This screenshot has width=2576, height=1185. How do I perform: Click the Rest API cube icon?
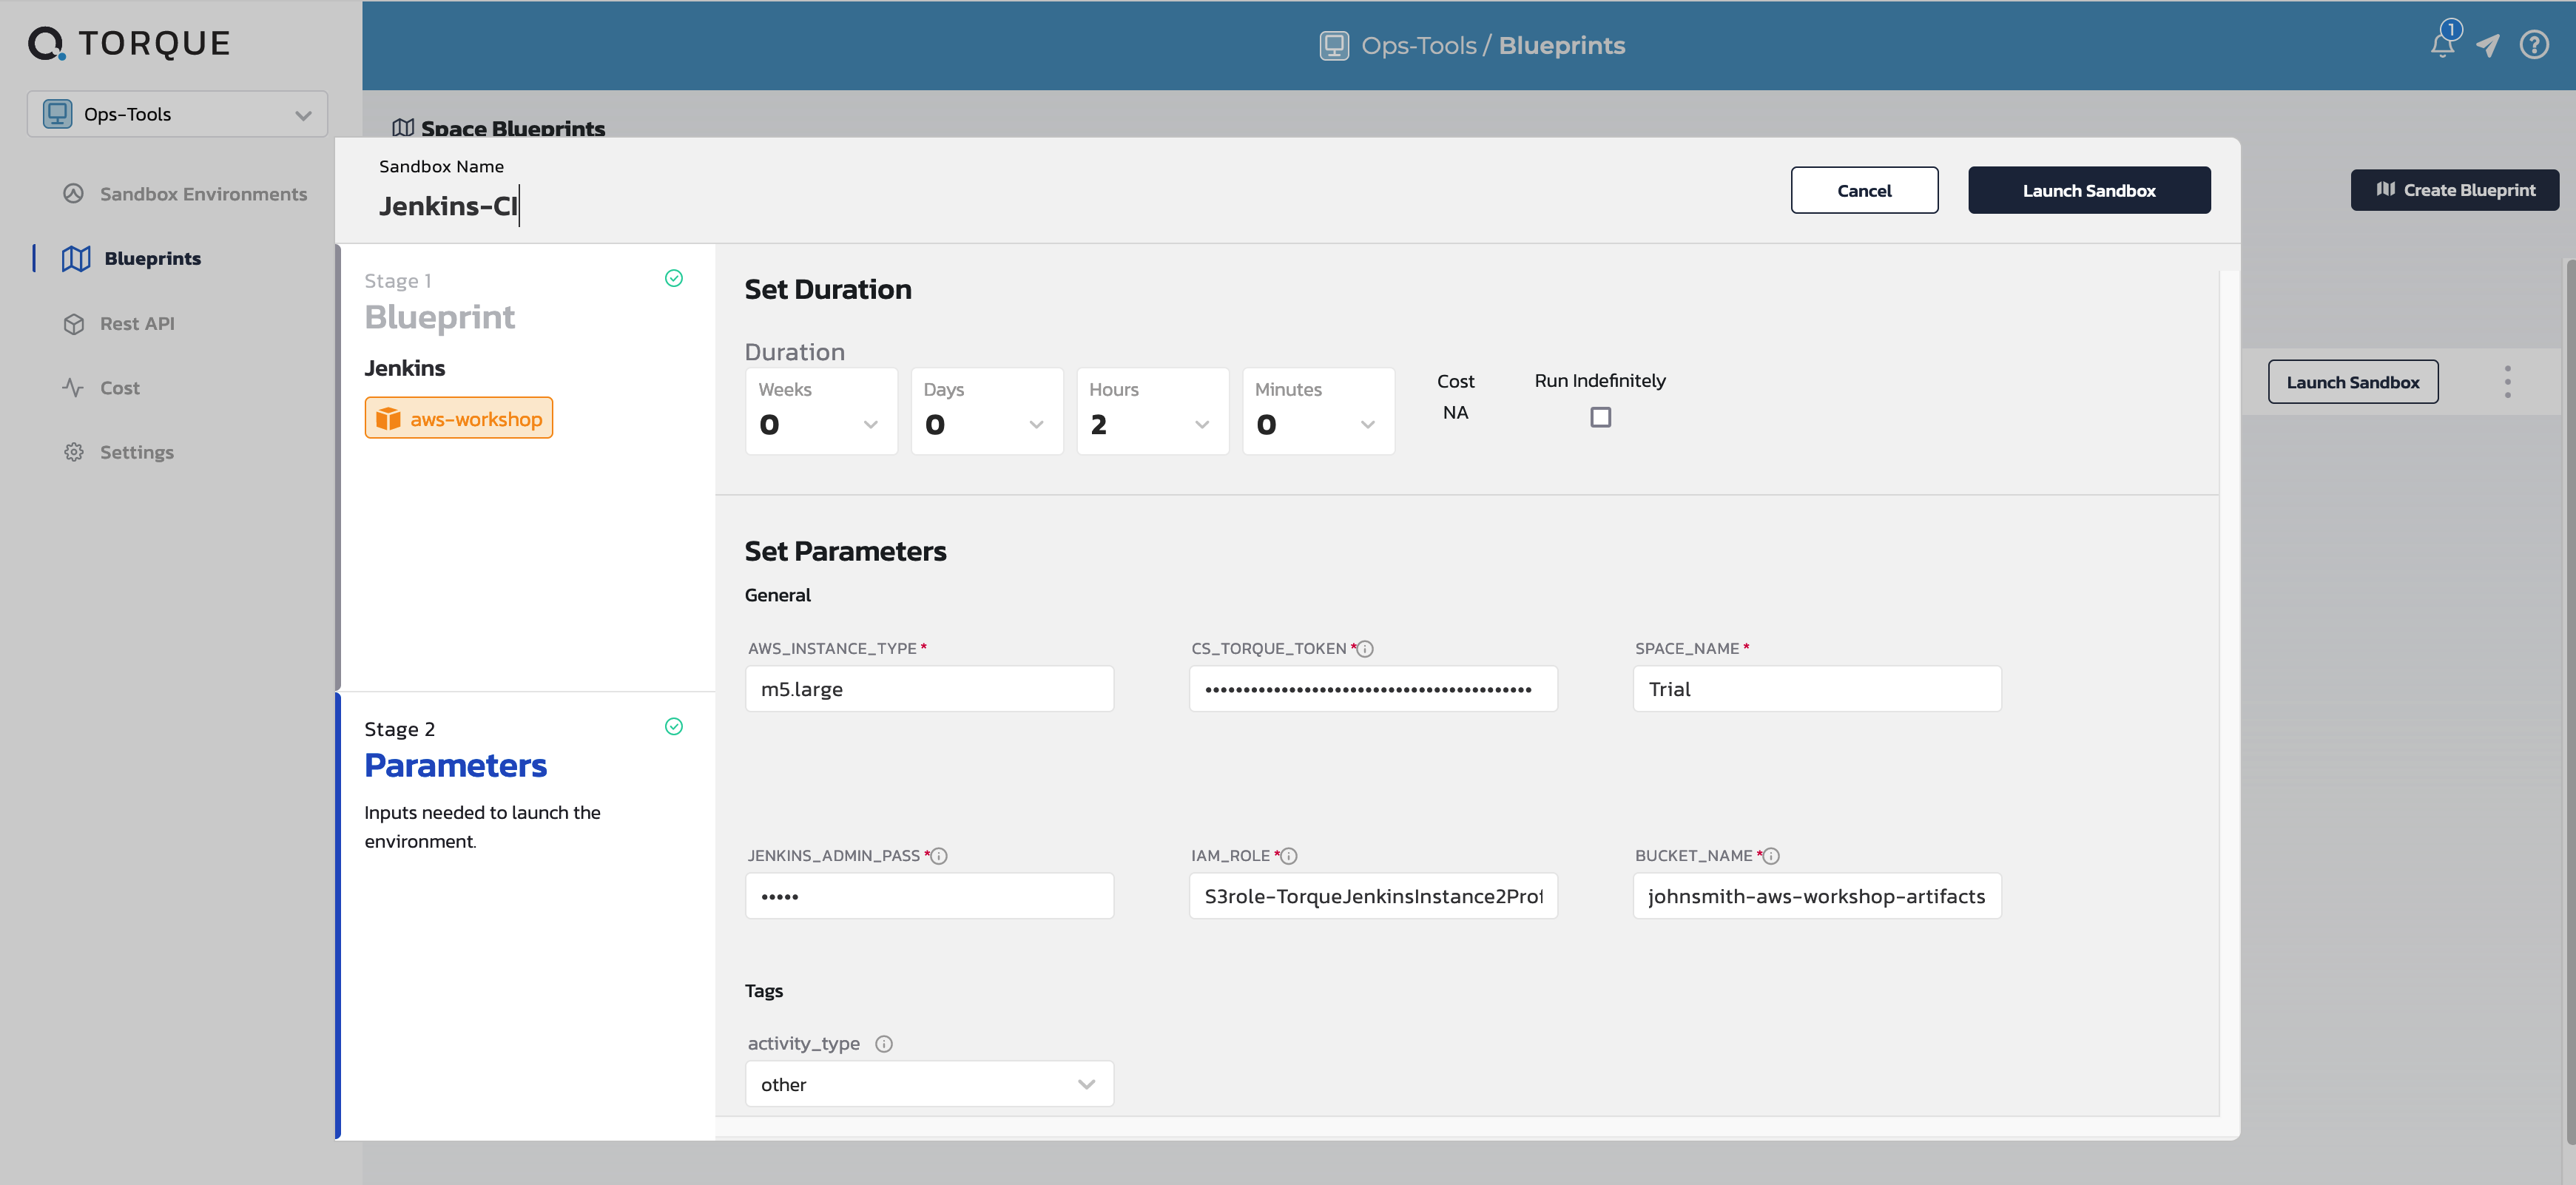(x=73, y=323)
